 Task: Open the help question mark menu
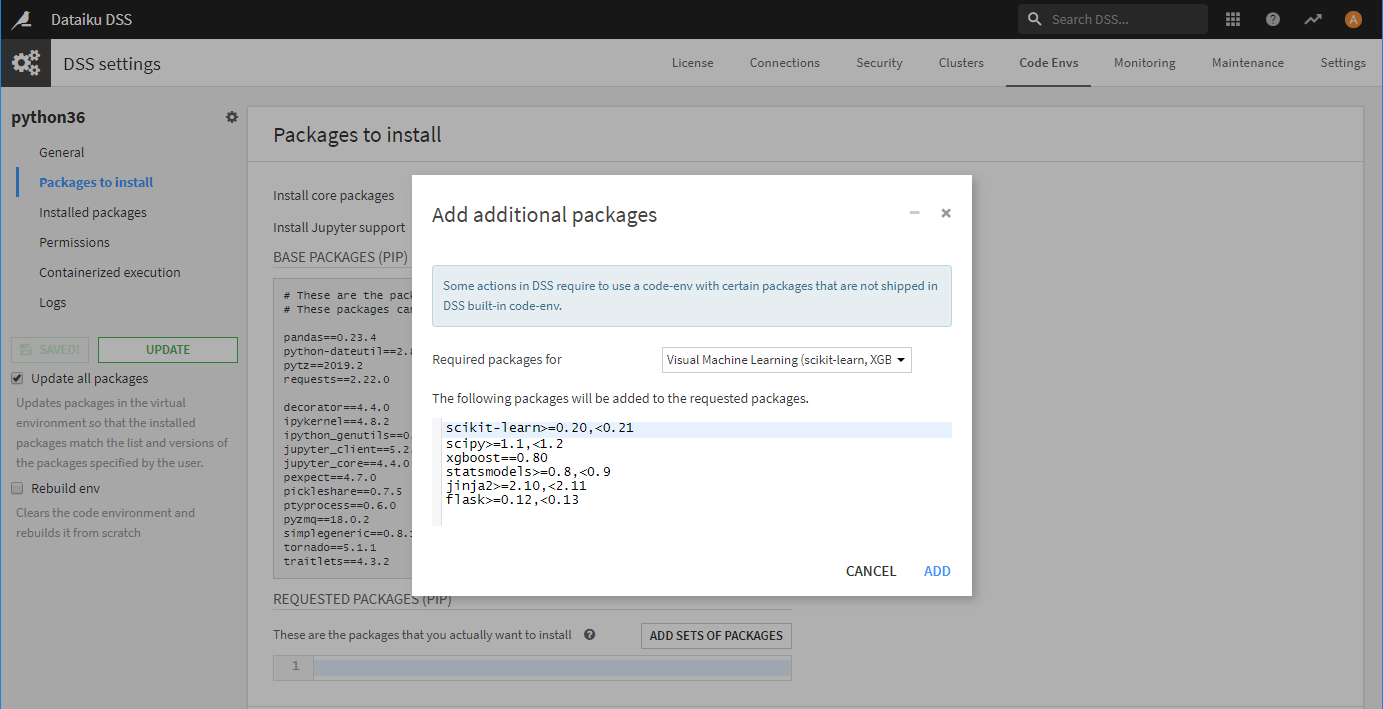pyautogui.click(x=1273, y=19)
